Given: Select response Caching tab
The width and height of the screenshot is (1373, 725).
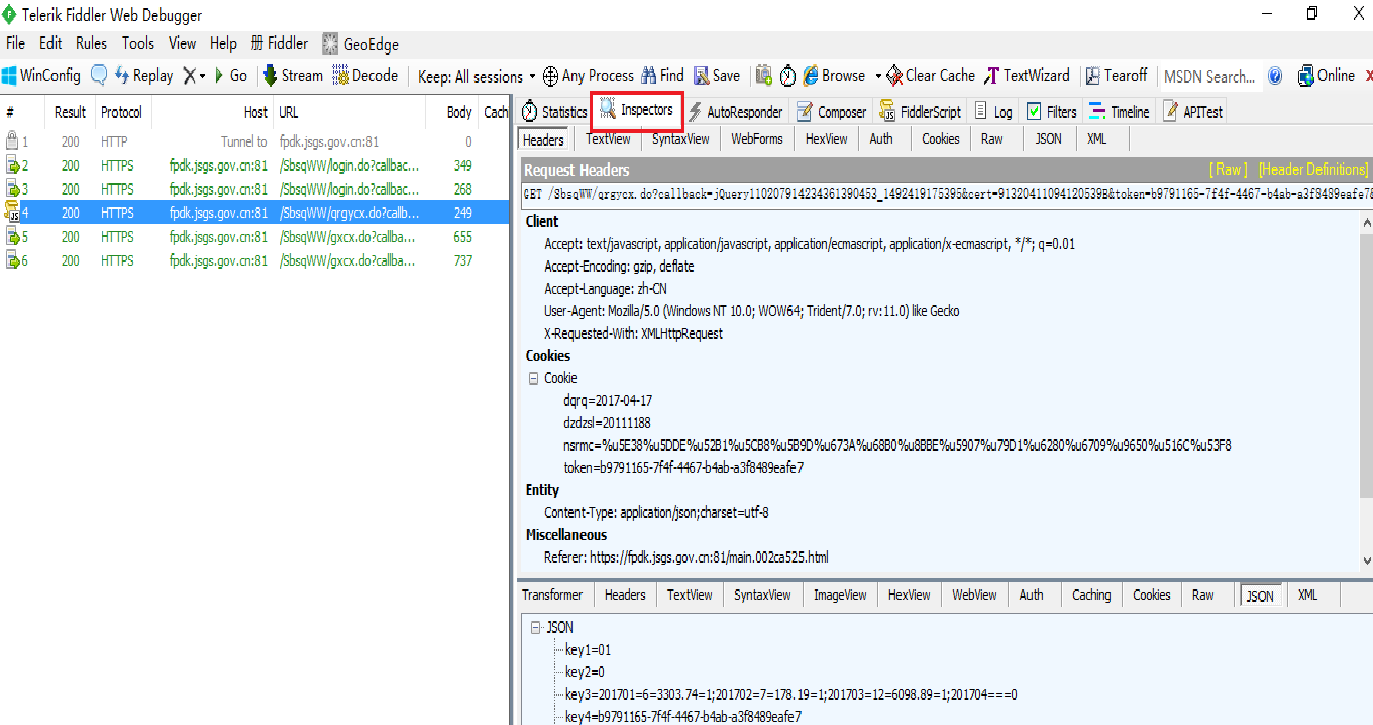Looking at the screenshot, I should [x=1091, y=595].
